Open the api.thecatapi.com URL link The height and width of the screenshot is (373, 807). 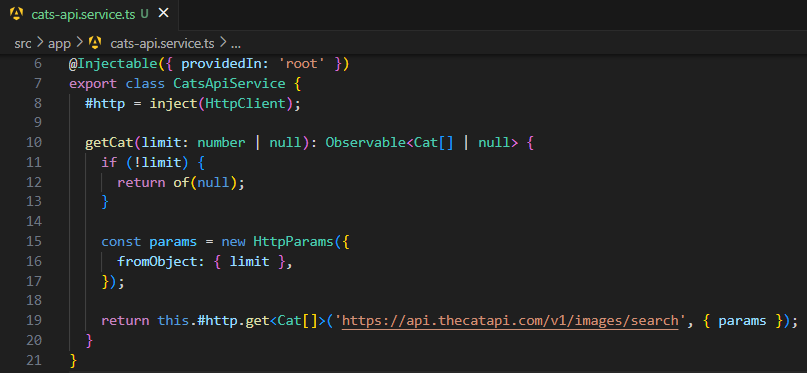coord(510,321)
